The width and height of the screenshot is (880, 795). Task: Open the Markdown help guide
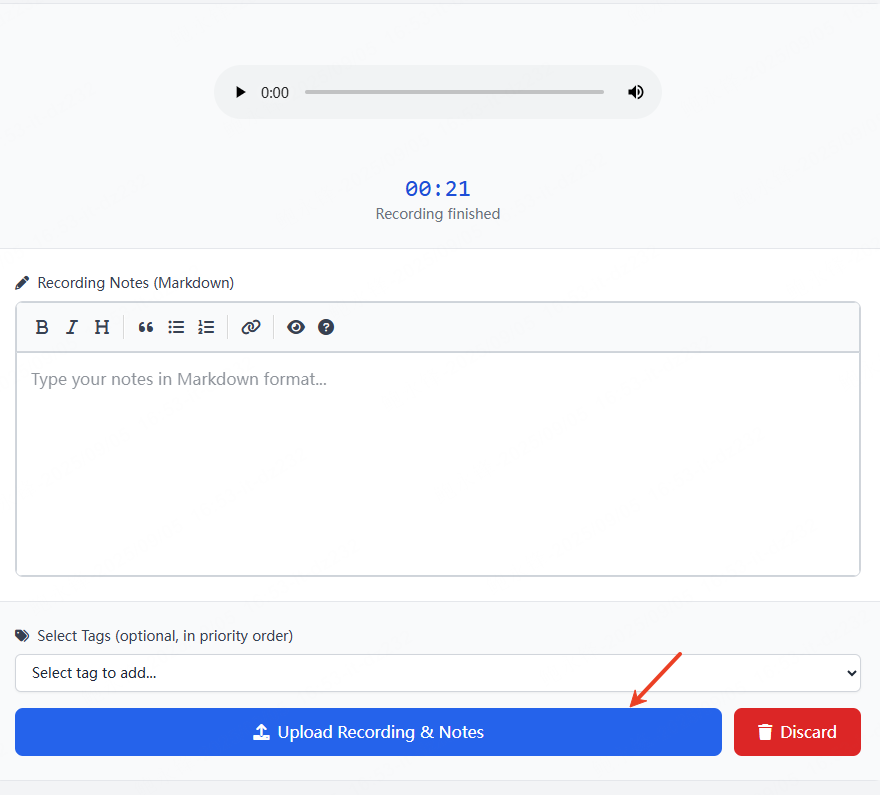tap(326, 327)
